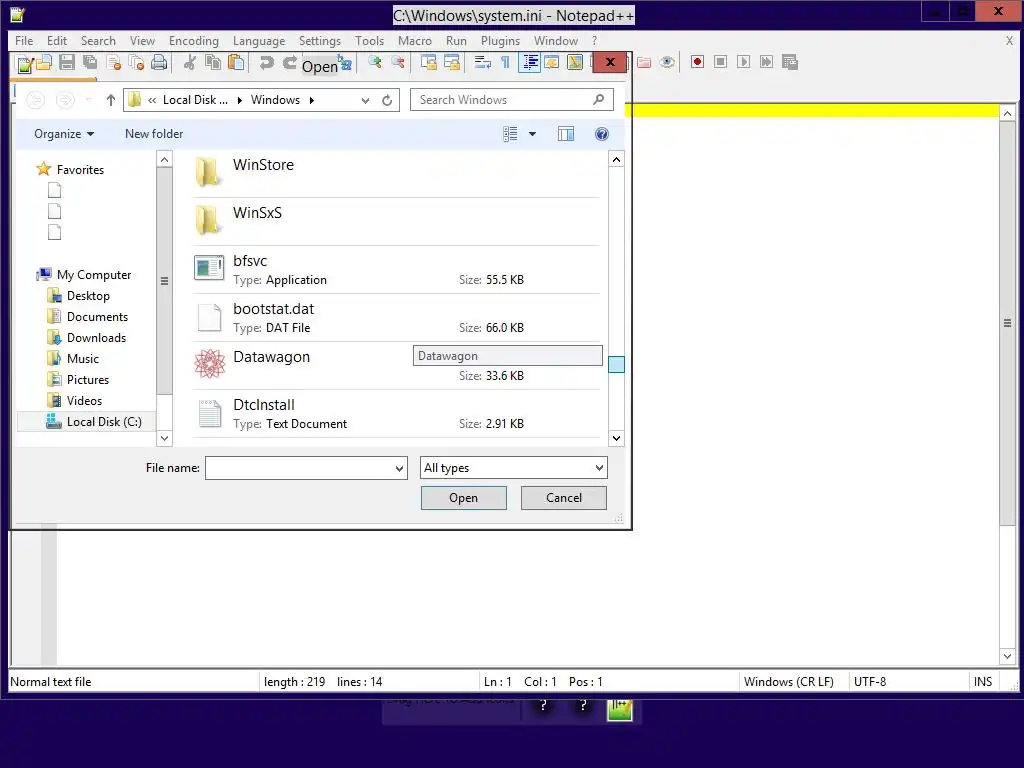
Task: Expand the arrow after Windows breadcrumb
Action: pyautogui.click(x=312, y=100)
